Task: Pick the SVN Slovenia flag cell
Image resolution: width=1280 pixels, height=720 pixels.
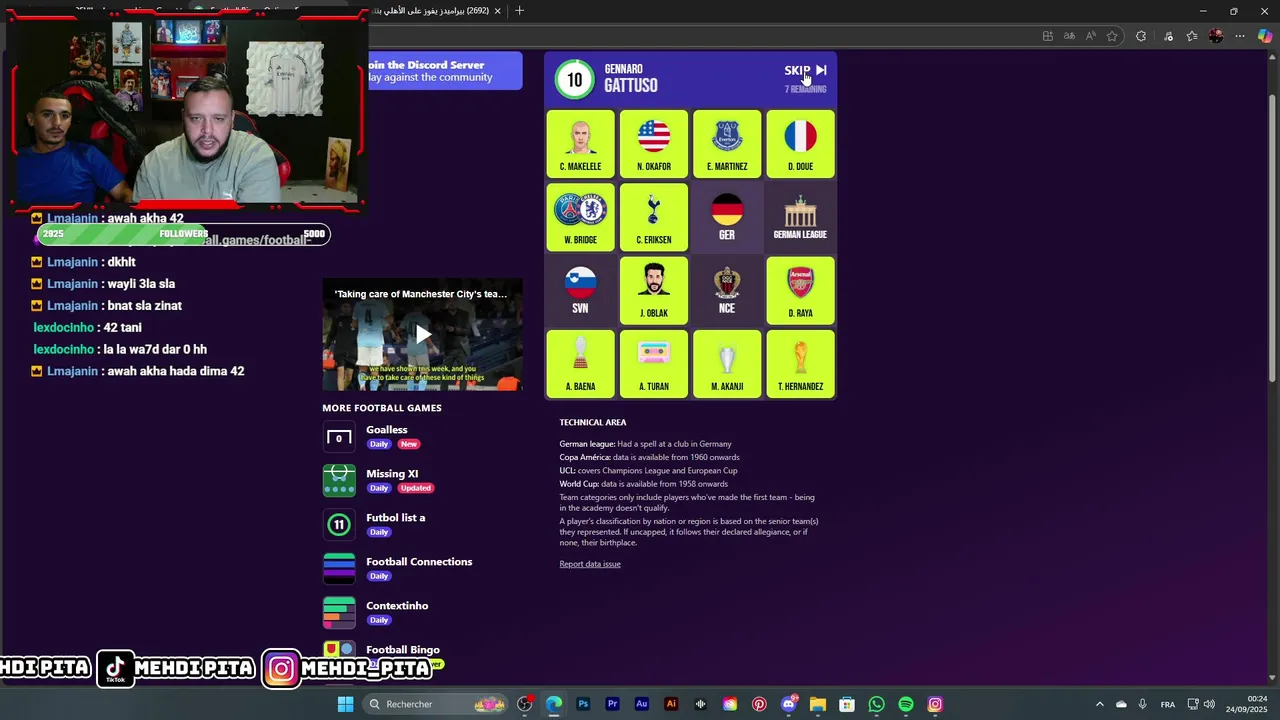Action: click(580, 291)
